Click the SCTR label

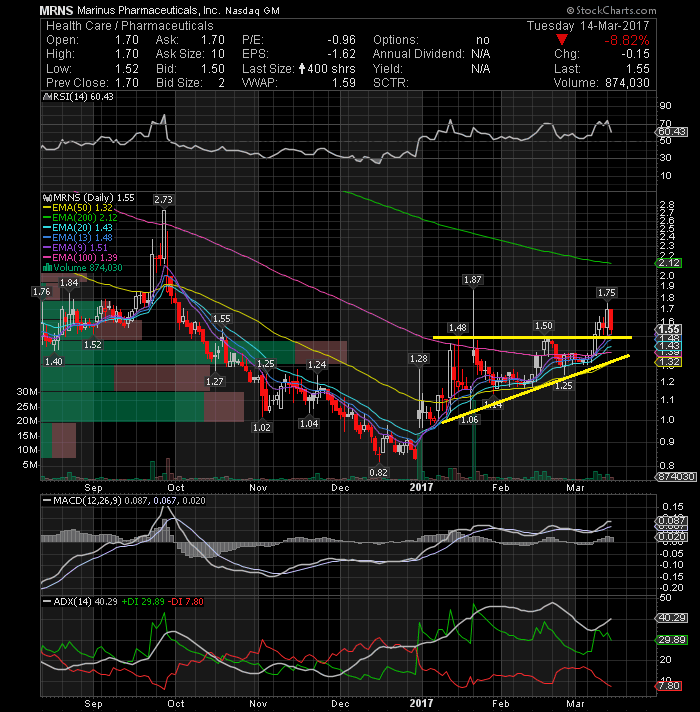pos(390,83)
